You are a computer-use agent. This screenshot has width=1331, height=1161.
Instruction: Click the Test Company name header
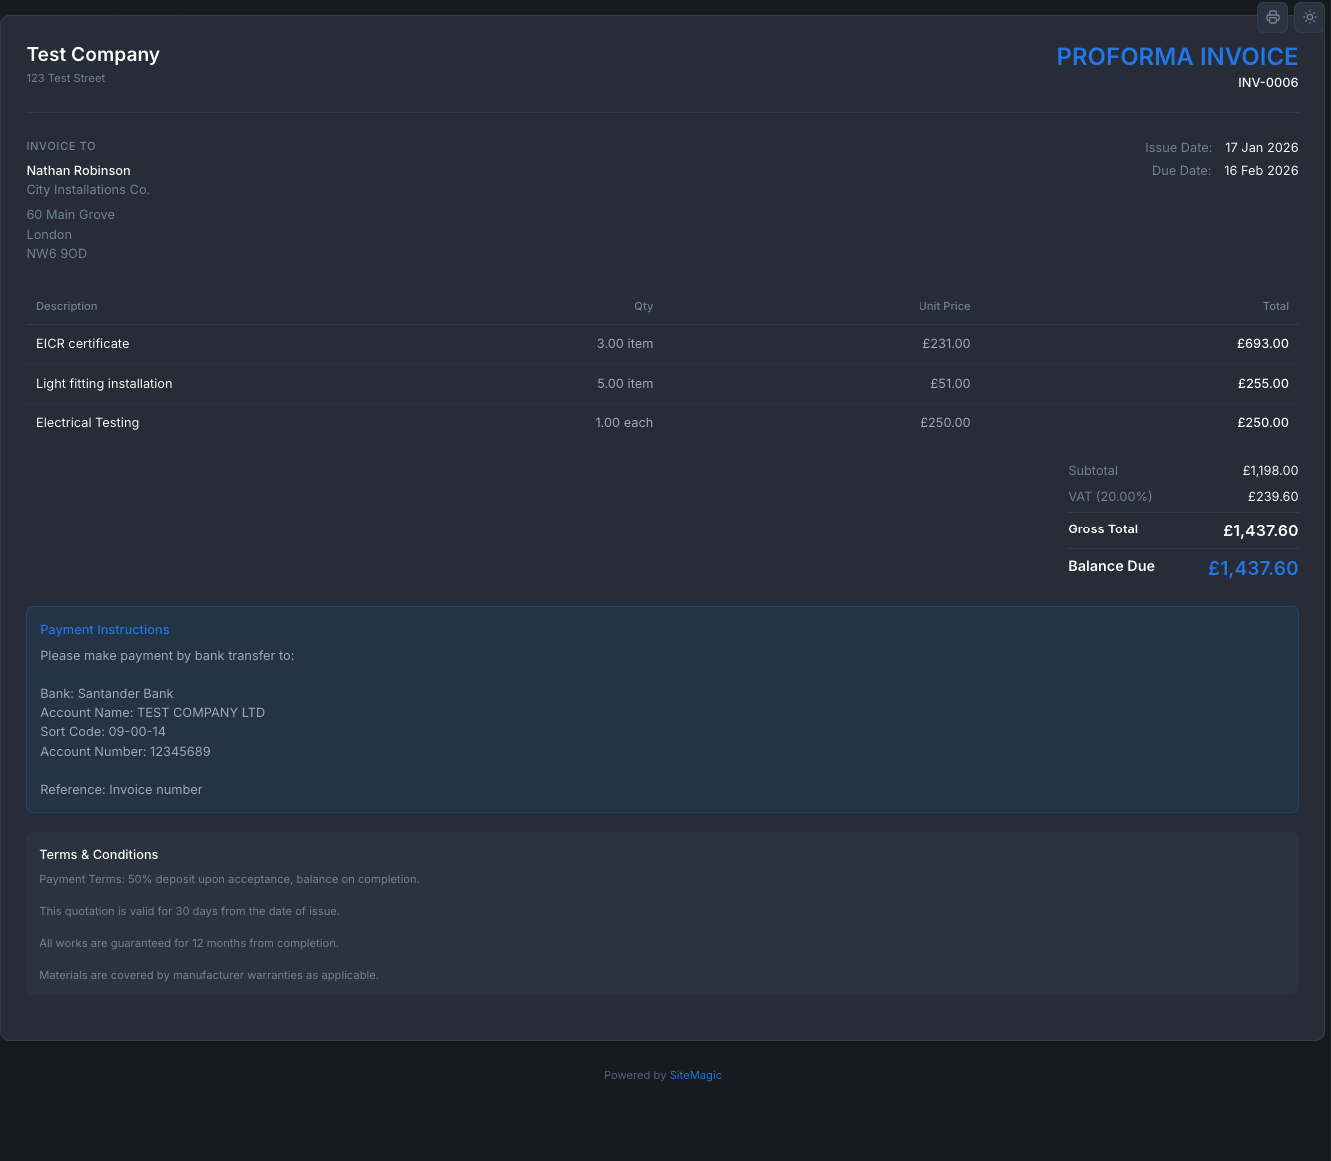point(93,54)
